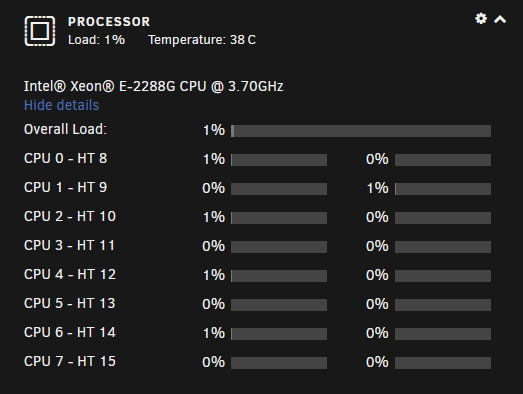
Task: Click the Overall Load progress bar
Action: point(361,131)
